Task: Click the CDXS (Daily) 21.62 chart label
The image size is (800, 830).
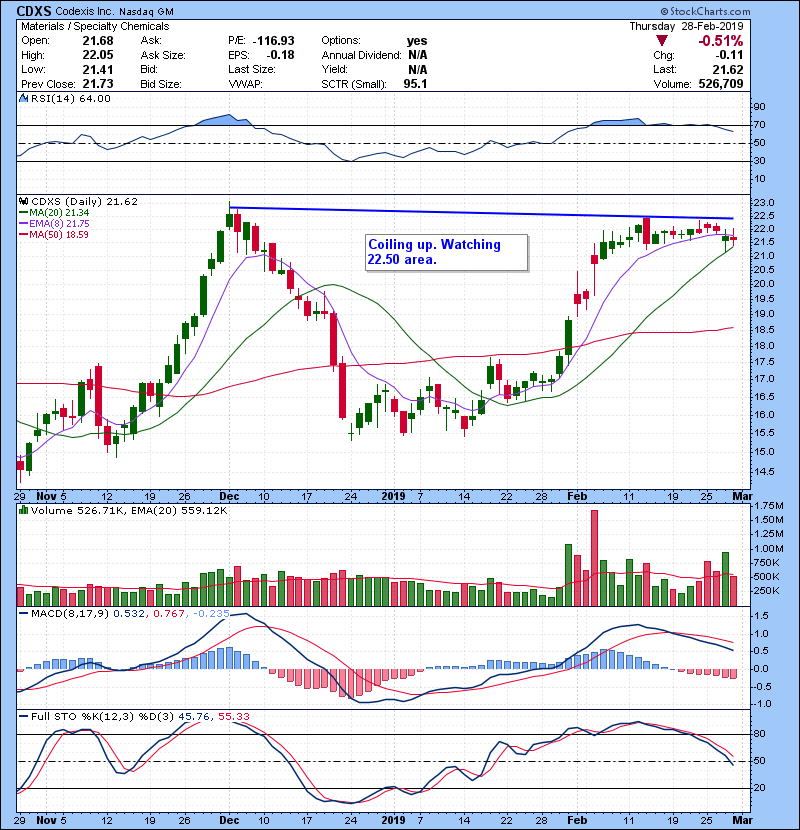Action: (85, 202)
